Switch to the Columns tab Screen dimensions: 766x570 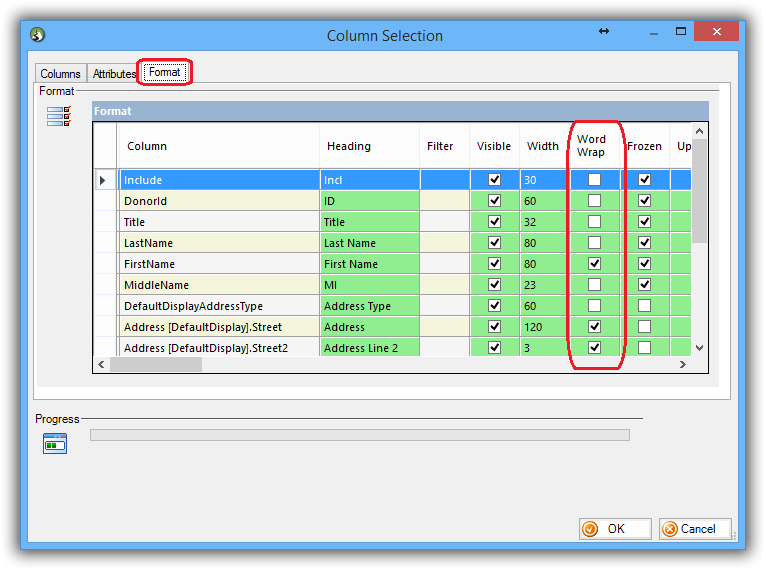pyautogui.click(x=61, y=74)
